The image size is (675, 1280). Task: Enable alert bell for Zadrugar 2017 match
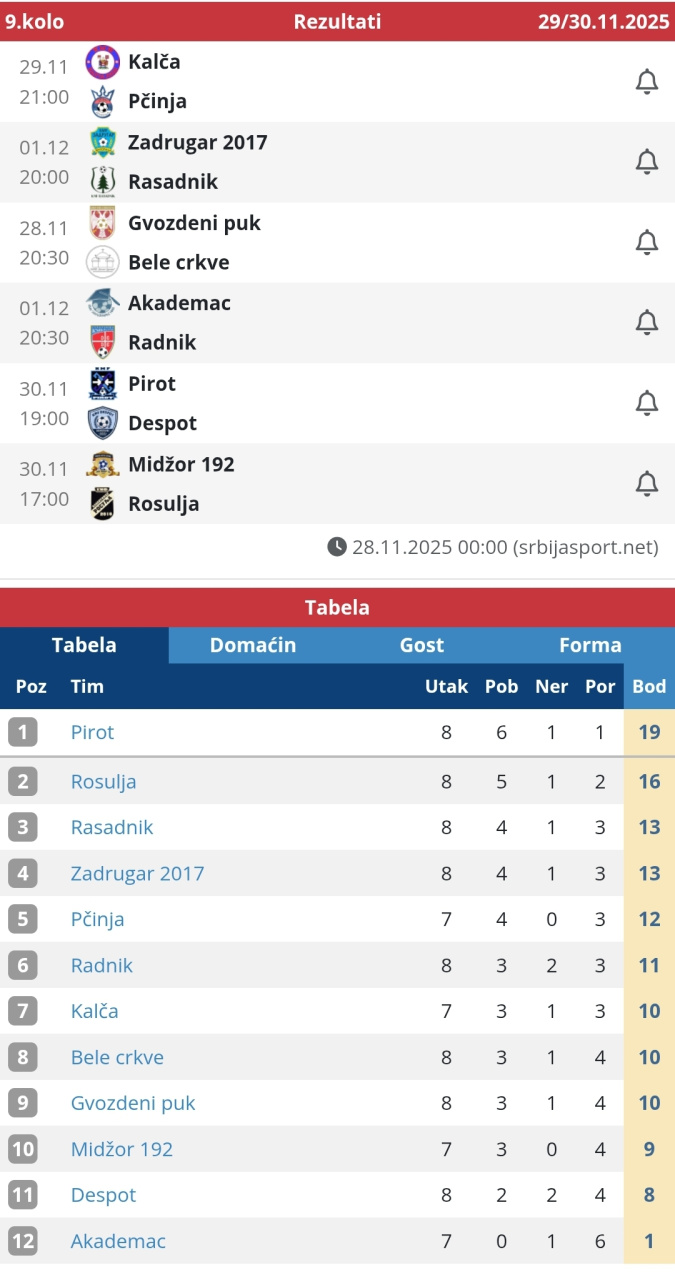[647, 162]
